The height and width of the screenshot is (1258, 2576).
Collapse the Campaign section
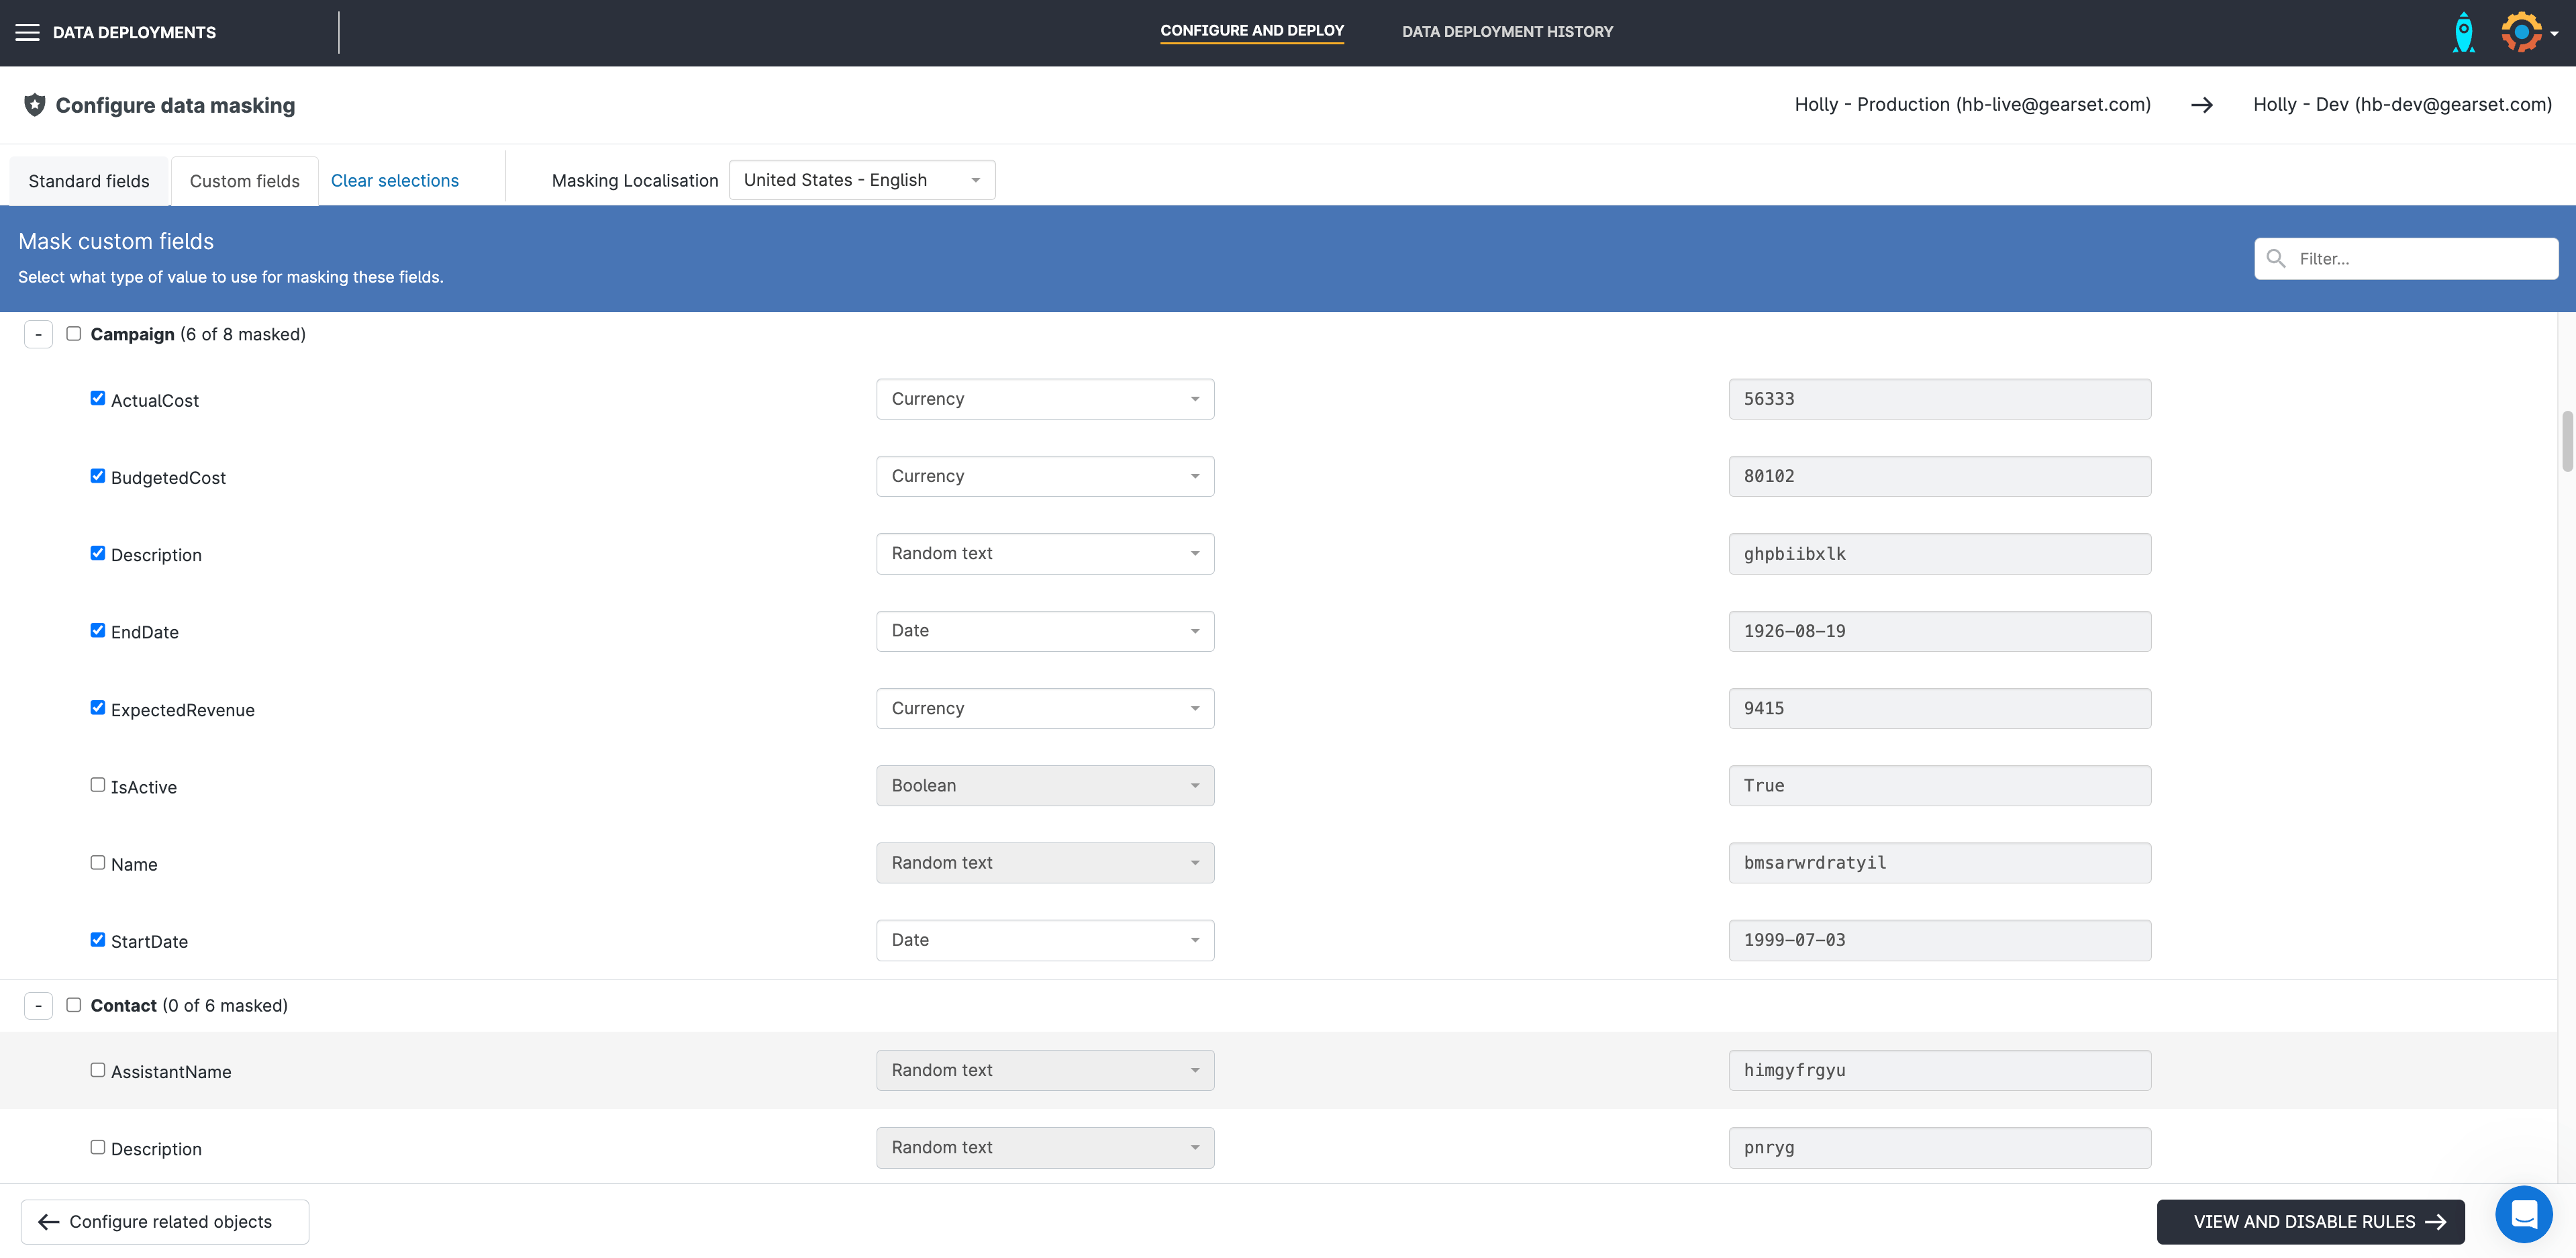click(38, 334)
